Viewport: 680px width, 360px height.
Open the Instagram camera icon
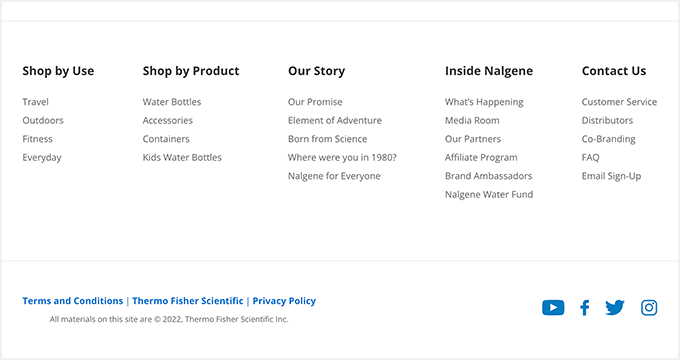pyautogui.click(x=649, y=308)
